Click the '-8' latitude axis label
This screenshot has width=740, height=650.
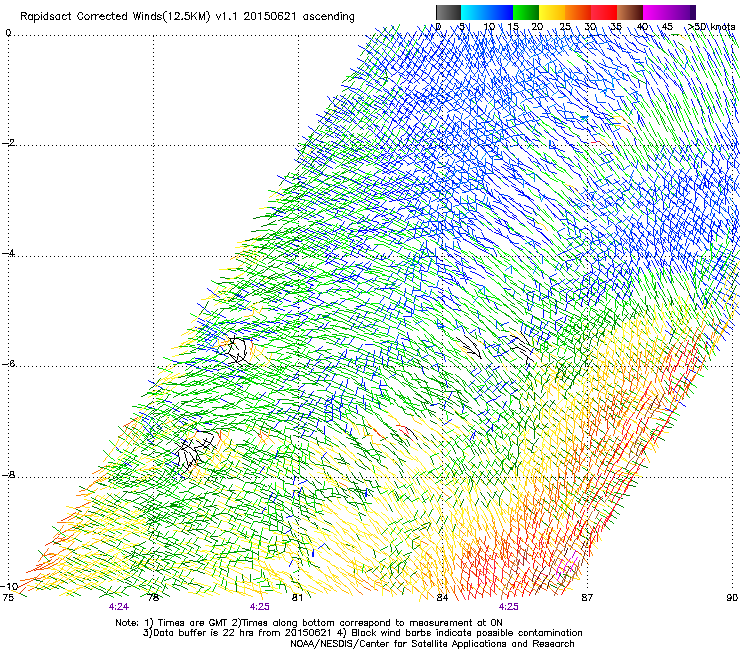(8, 474)
